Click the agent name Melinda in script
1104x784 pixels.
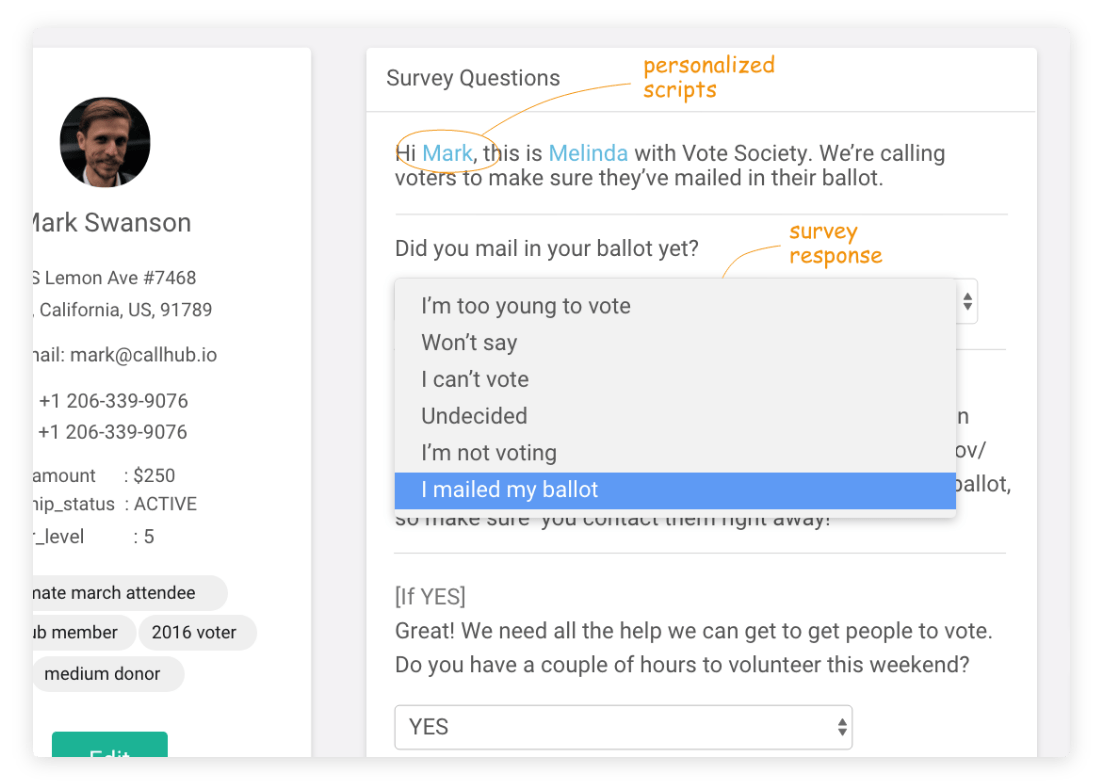tap(588, 153)
